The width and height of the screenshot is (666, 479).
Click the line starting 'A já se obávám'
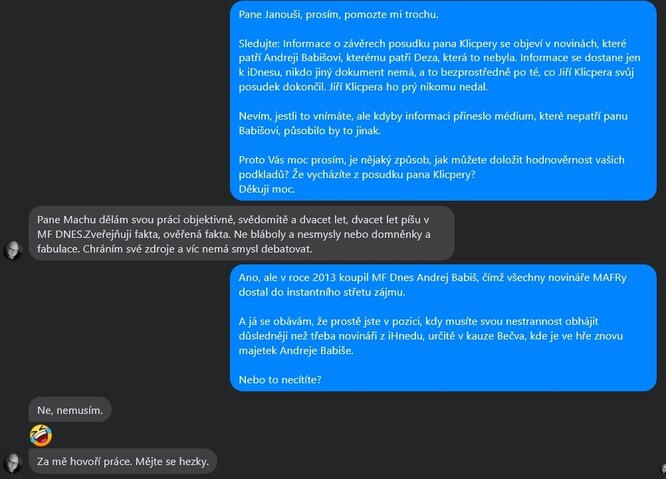(x=436, y=321)
